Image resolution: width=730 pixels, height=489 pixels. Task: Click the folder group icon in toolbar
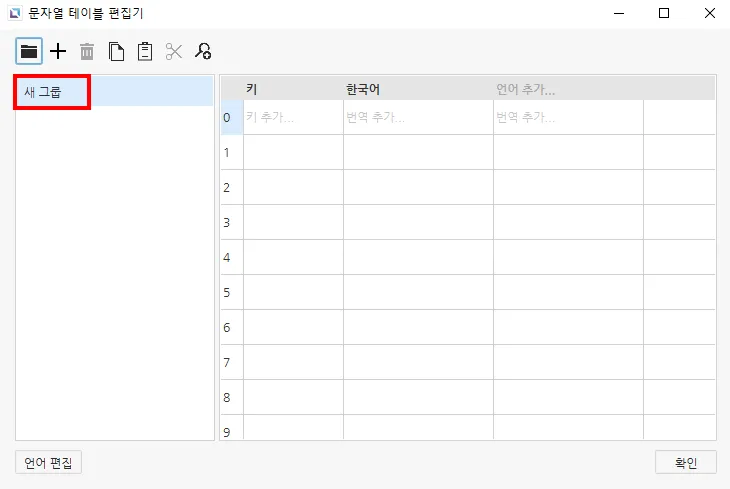click(x=29, y=51)
